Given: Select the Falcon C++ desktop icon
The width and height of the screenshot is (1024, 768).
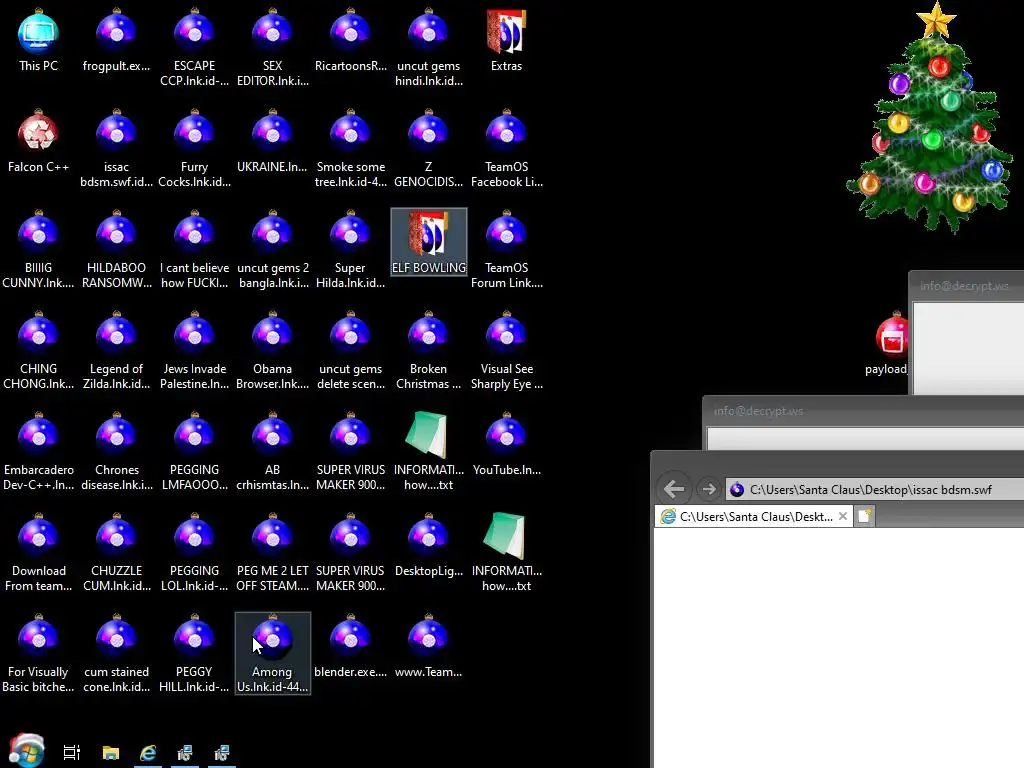Looking at the screenshot, I should point(38,142).
